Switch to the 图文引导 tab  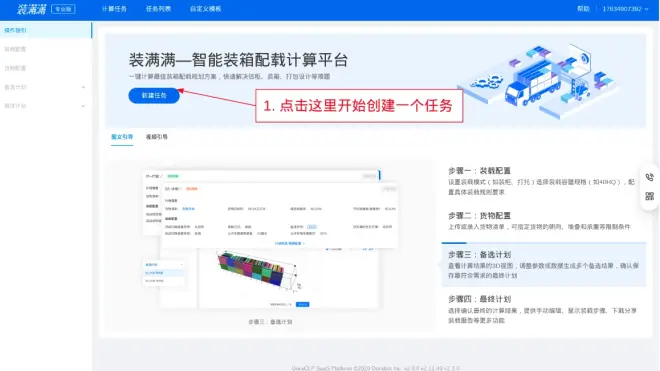tap(122, 137)
